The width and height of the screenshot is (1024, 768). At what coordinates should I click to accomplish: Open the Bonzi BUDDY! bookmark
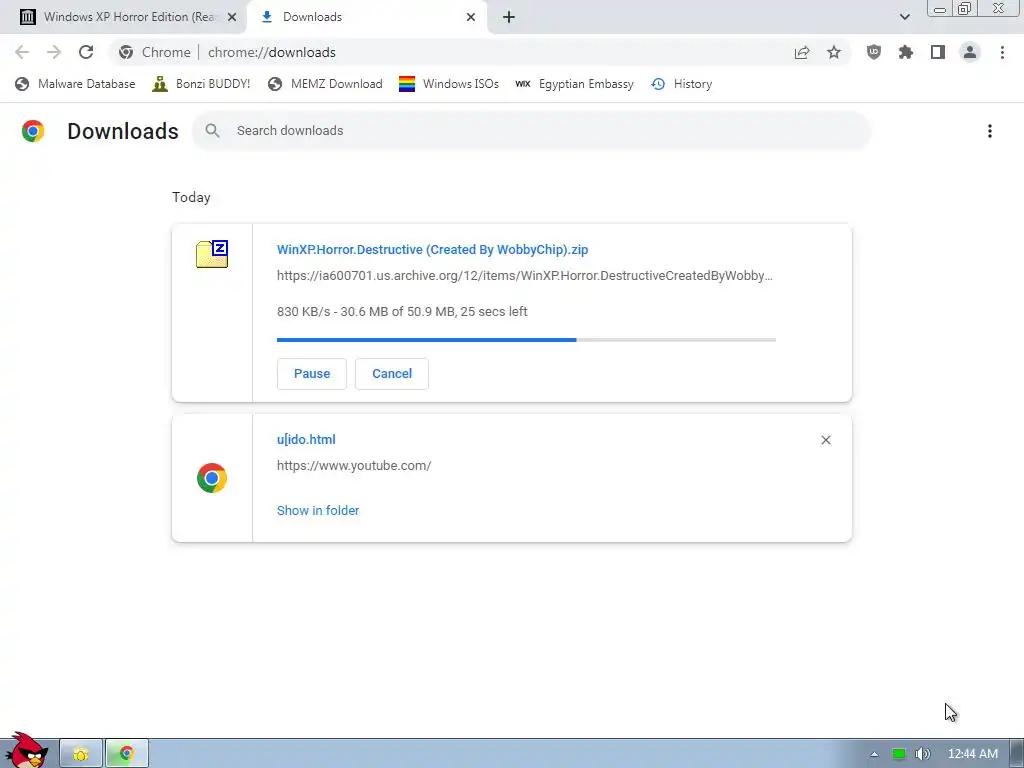coord(201,84)
